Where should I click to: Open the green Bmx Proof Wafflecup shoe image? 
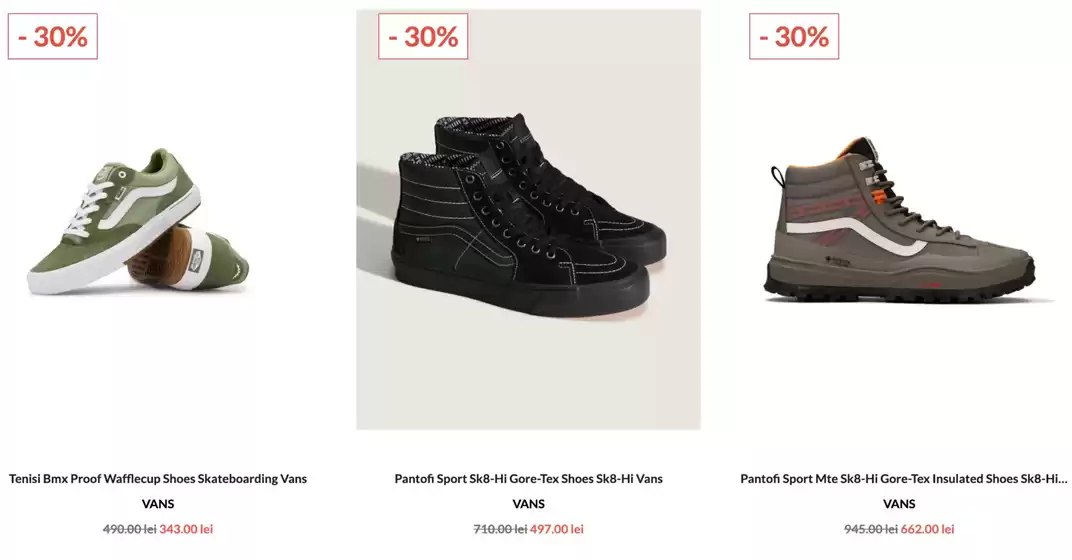[x=137, y=222]
